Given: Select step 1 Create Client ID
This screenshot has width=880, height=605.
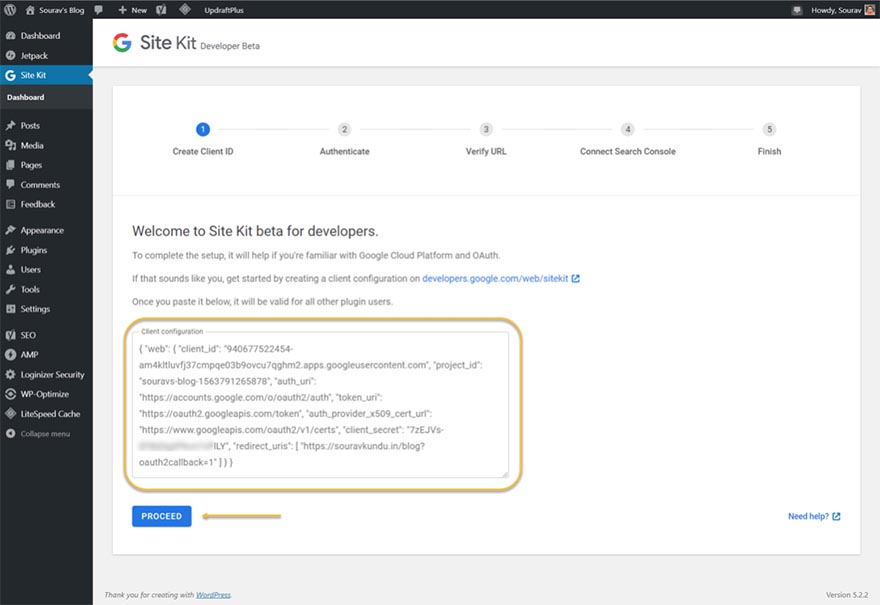Looking at the screenshot, I should point(203,139).
